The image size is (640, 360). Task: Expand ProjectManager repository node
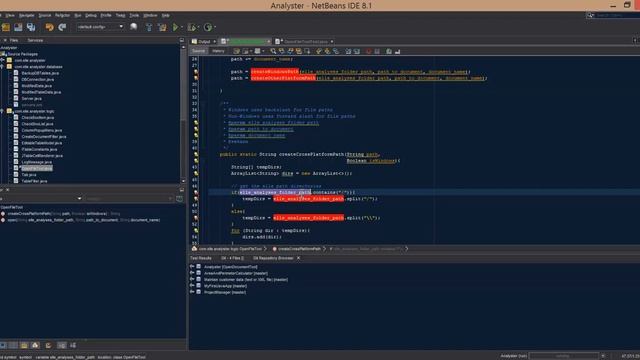[192, 292]
